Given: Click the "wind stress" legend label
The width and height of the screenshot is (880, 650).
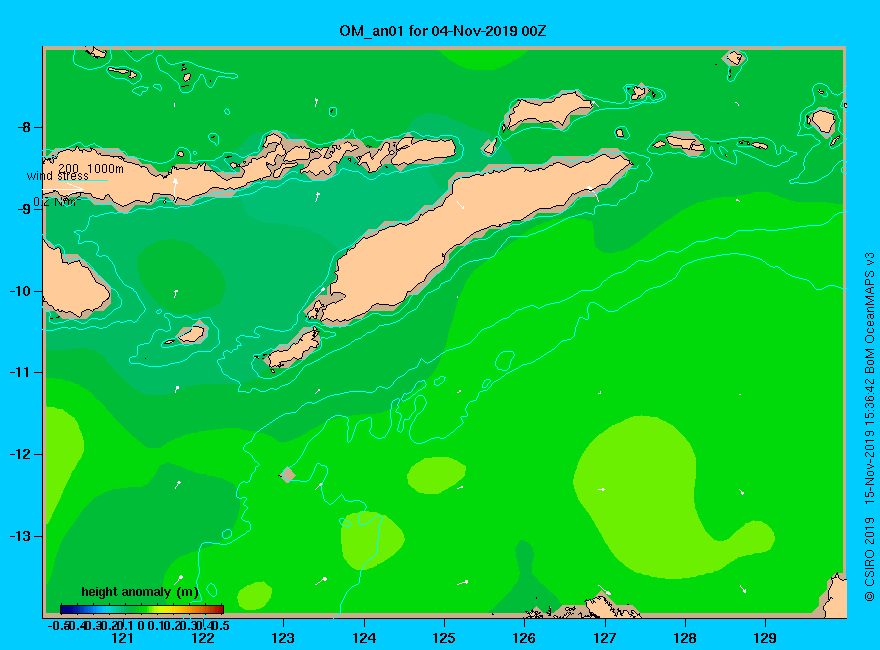Looking at the screenshot, I should click(58, 176).
